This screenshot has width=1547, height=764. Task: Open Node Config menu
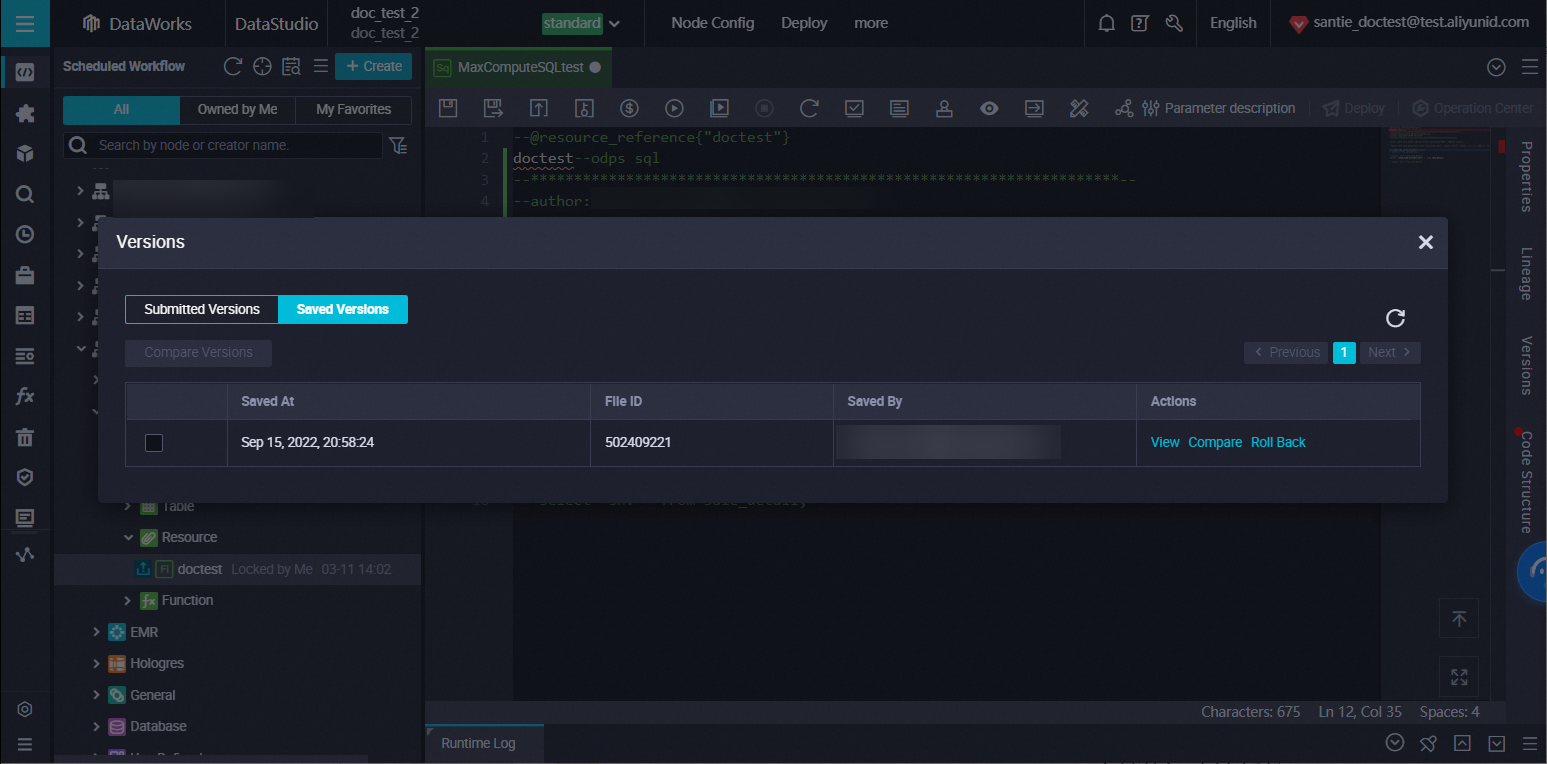coord(713,23)
